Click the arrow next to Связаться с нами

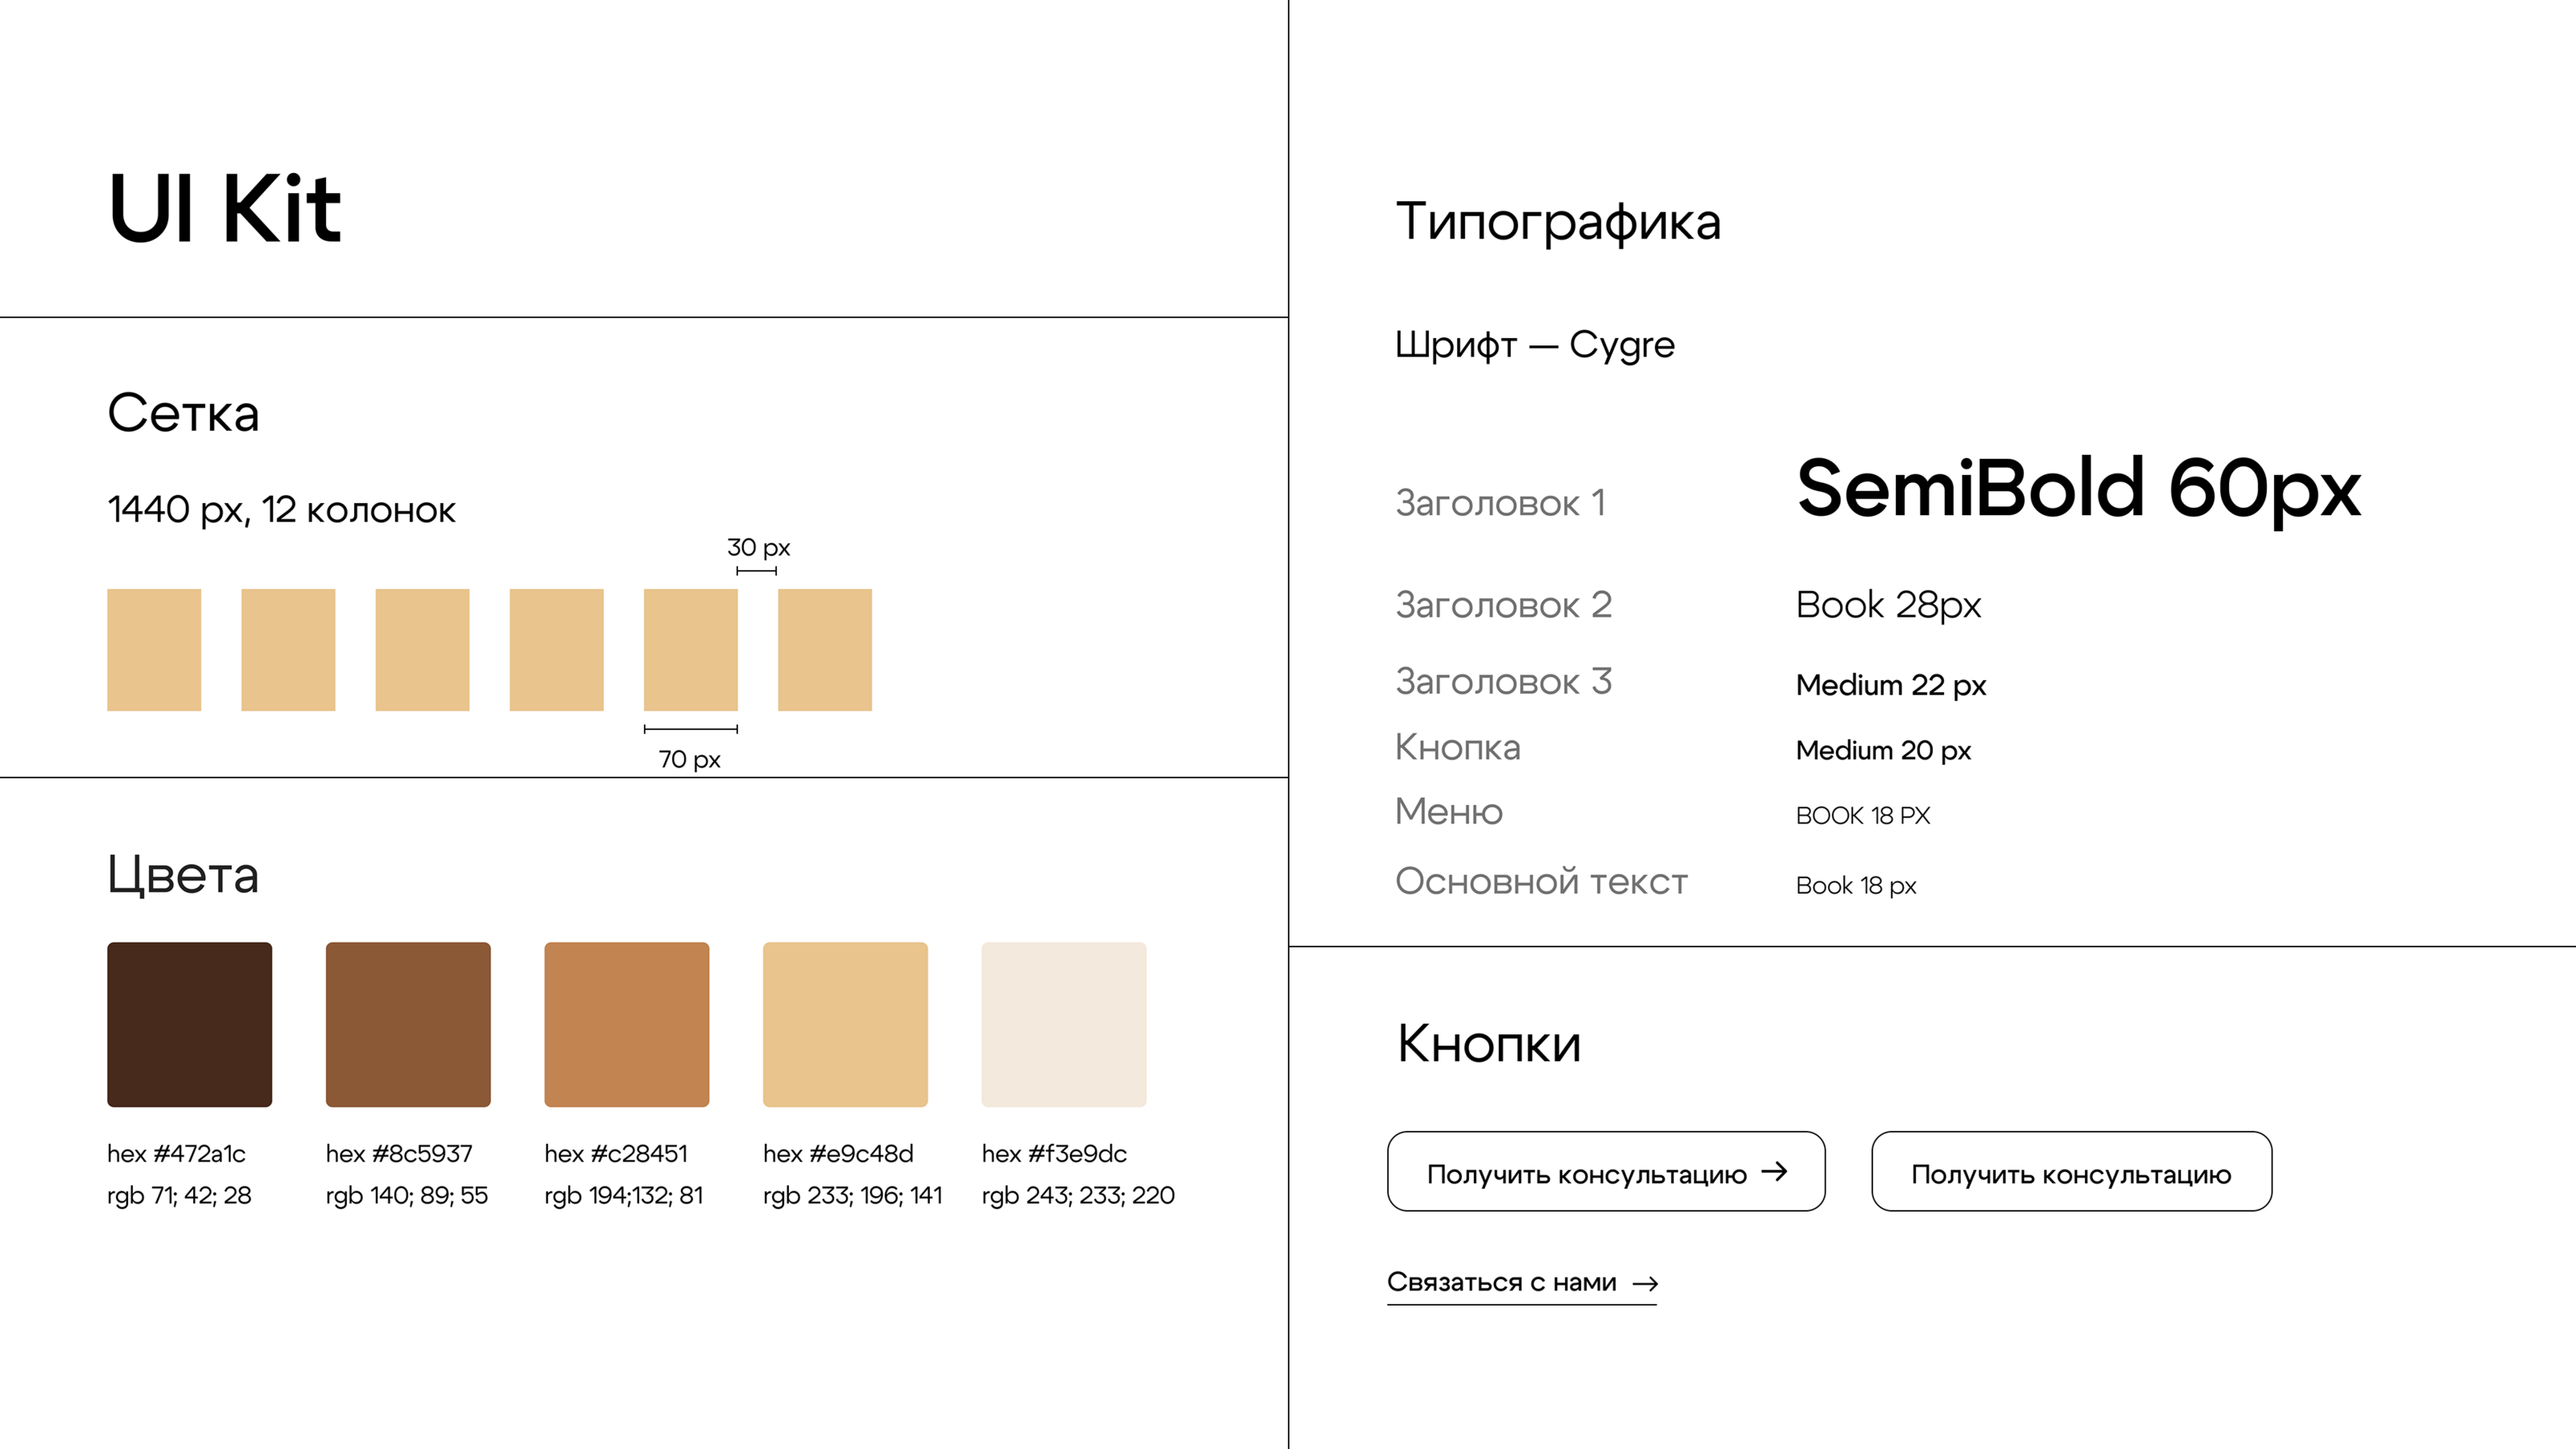(1645, 1283)
